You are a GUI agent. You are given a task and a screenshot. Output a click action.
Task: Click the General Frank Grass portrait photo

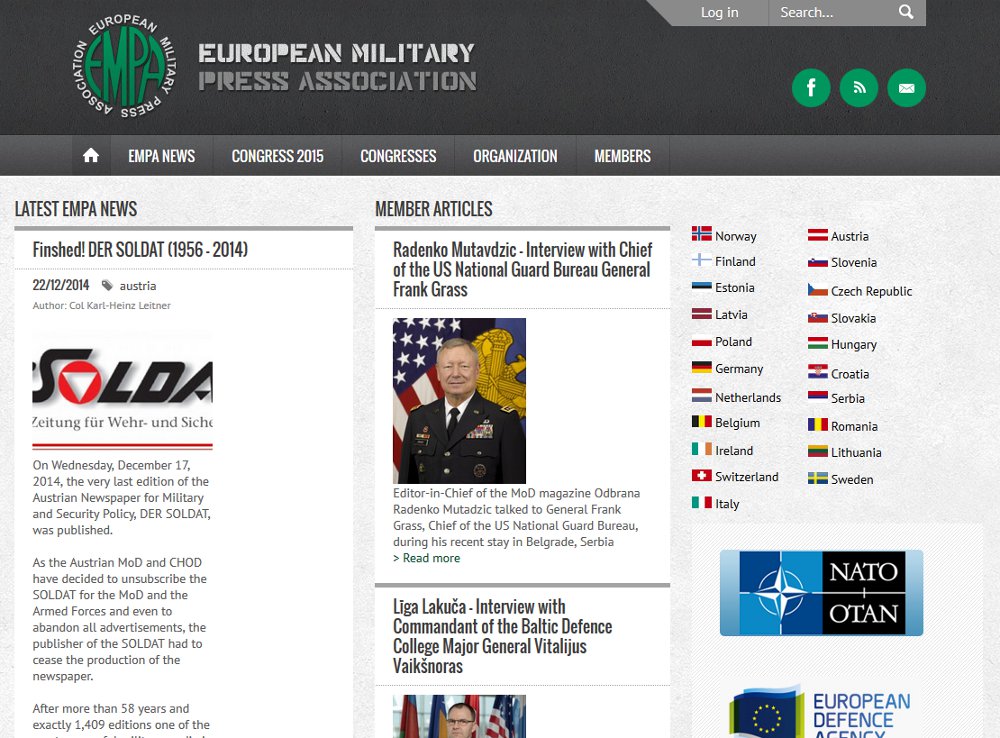[x=459, y=401]
